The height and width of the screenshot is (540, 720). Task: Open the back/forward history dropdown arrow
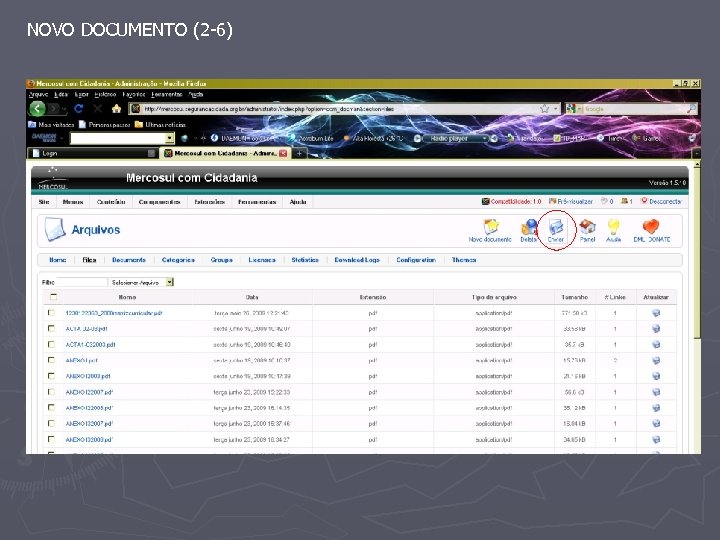pos(64,109)
